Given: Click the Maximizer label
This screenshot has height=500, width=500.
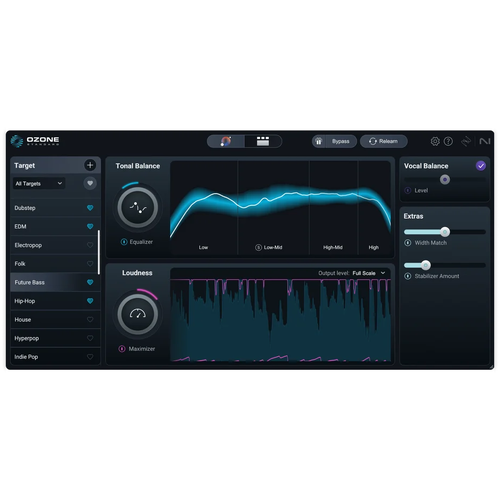Looking at the screenshot, I should coord(142,349).
